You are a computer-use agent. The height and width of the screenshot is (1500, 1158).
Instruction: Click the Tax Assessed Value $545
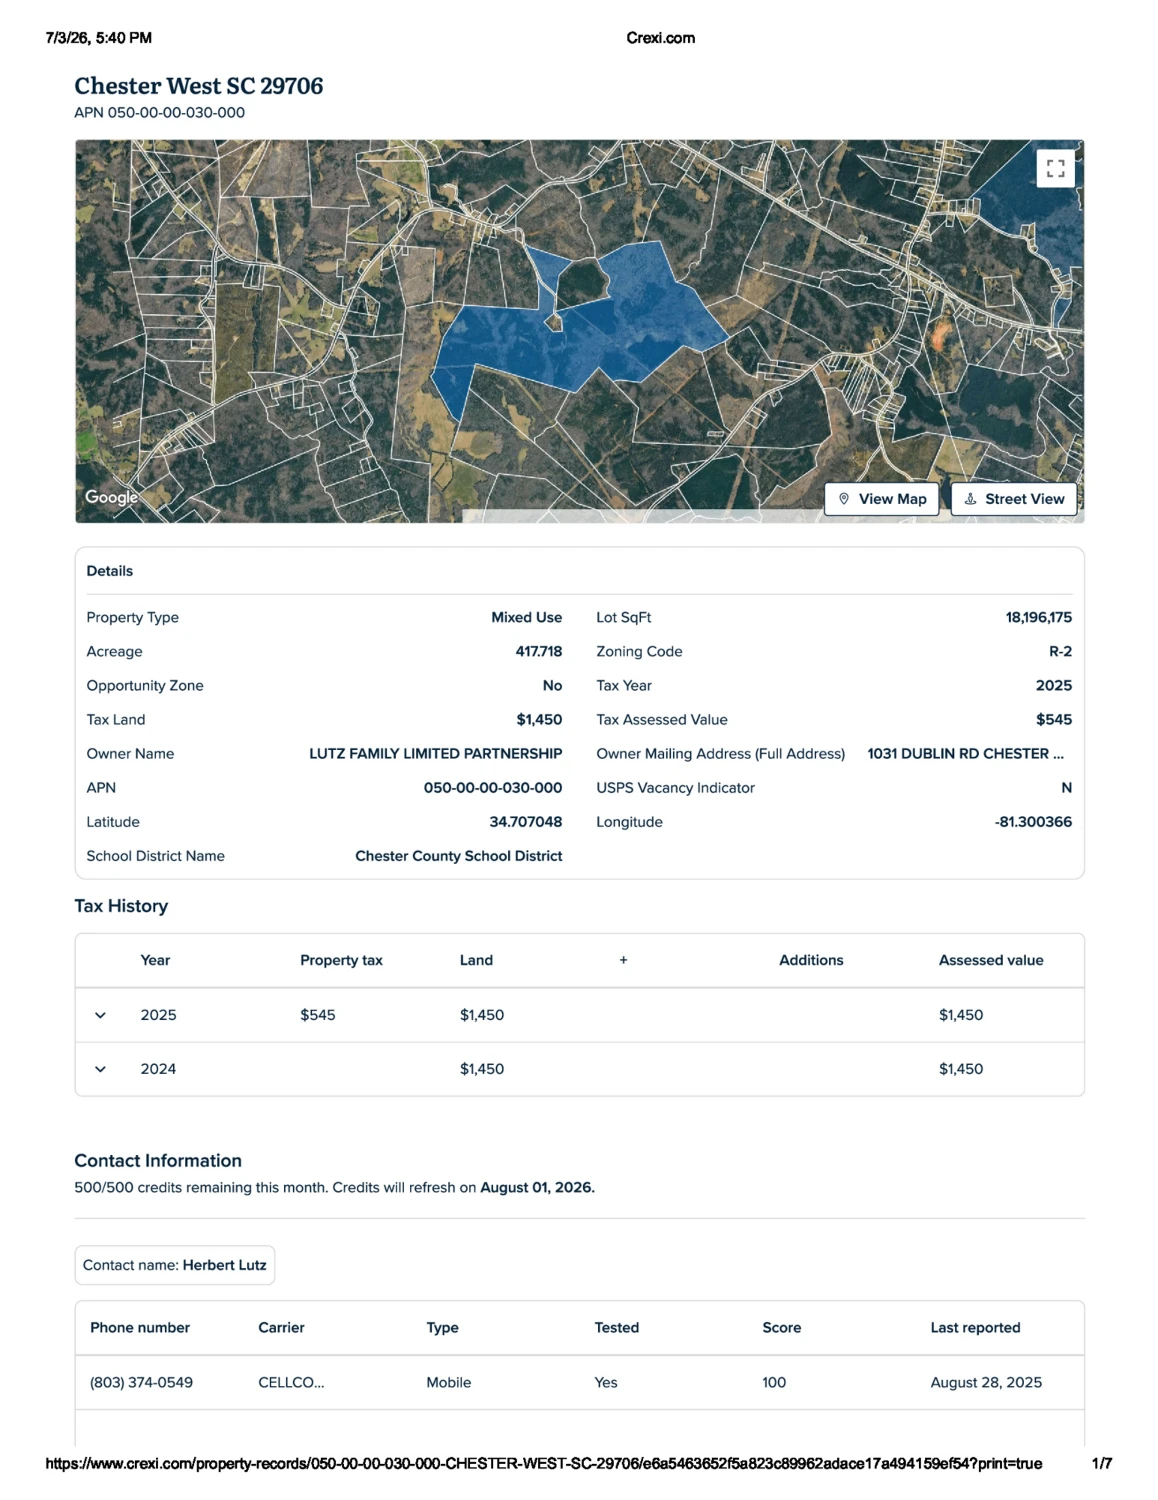[1054, 719]
